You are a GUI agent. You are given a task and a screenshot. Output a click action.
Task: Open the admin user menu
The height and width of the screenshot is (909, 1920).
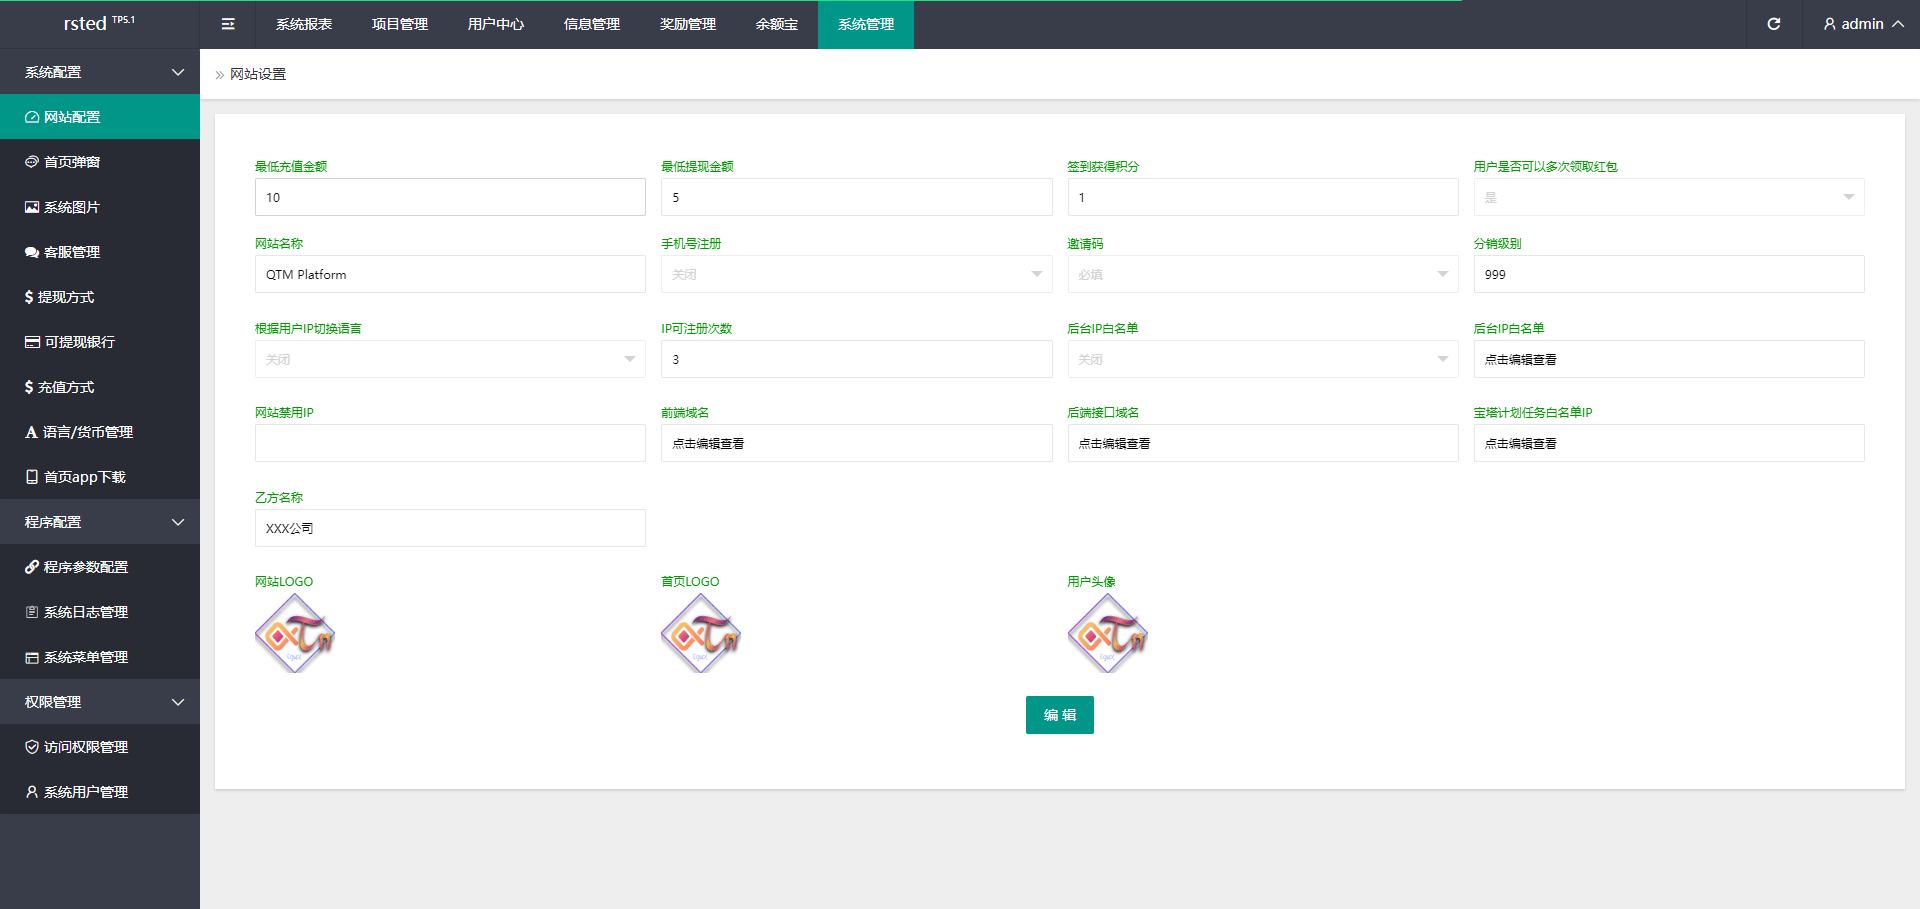pyautogui.click(x=1863, y=24)
